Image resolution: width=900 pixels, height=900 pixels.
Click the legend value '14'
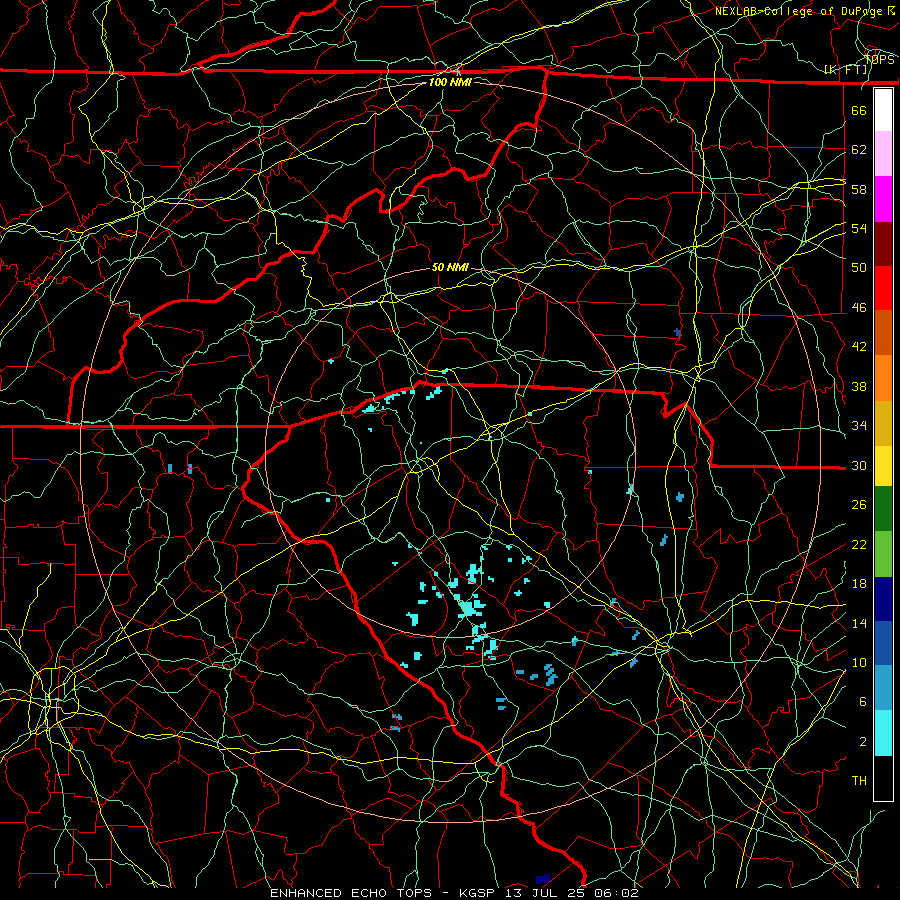pyautogui.click(x=859, y=623)
